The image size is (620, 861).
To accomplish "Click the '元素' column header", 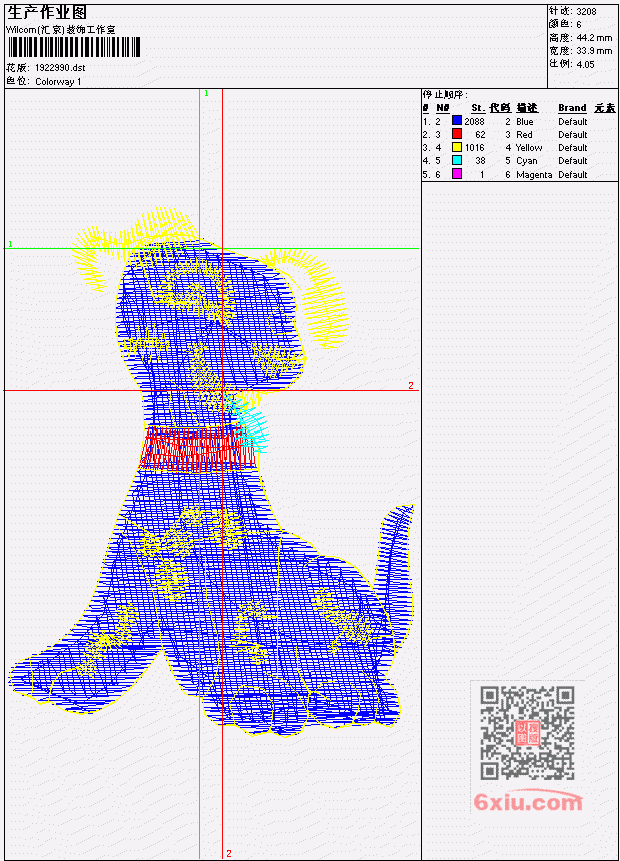I will coord(605,108).
